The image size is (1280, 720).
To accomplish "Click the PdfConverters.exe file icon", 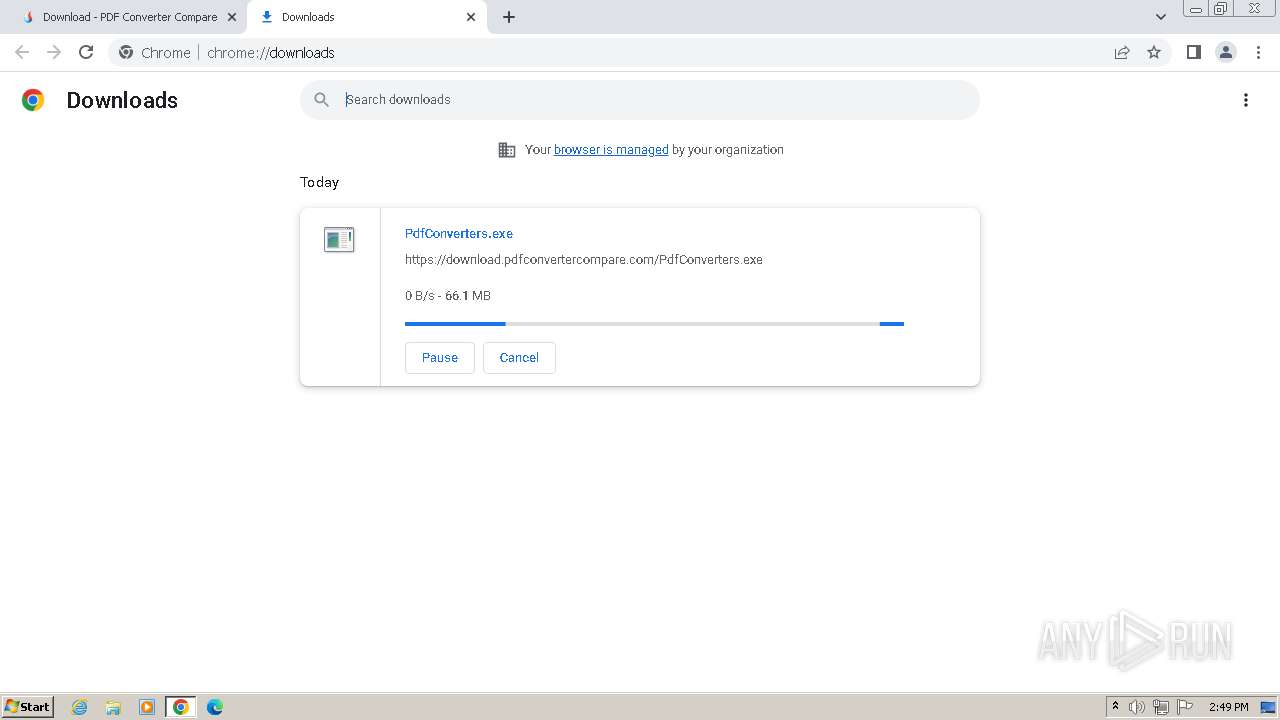I will tap(339, 239).
